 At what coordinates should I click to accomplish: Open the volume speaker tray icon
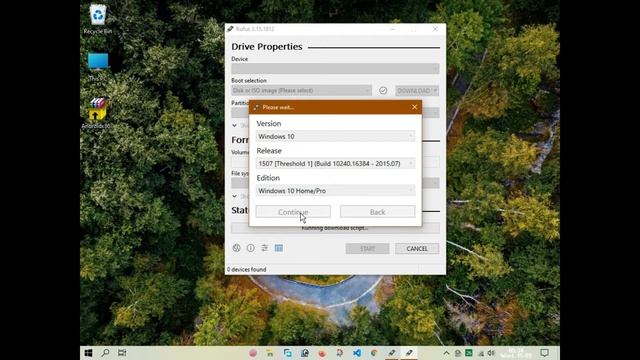[491, 353]
